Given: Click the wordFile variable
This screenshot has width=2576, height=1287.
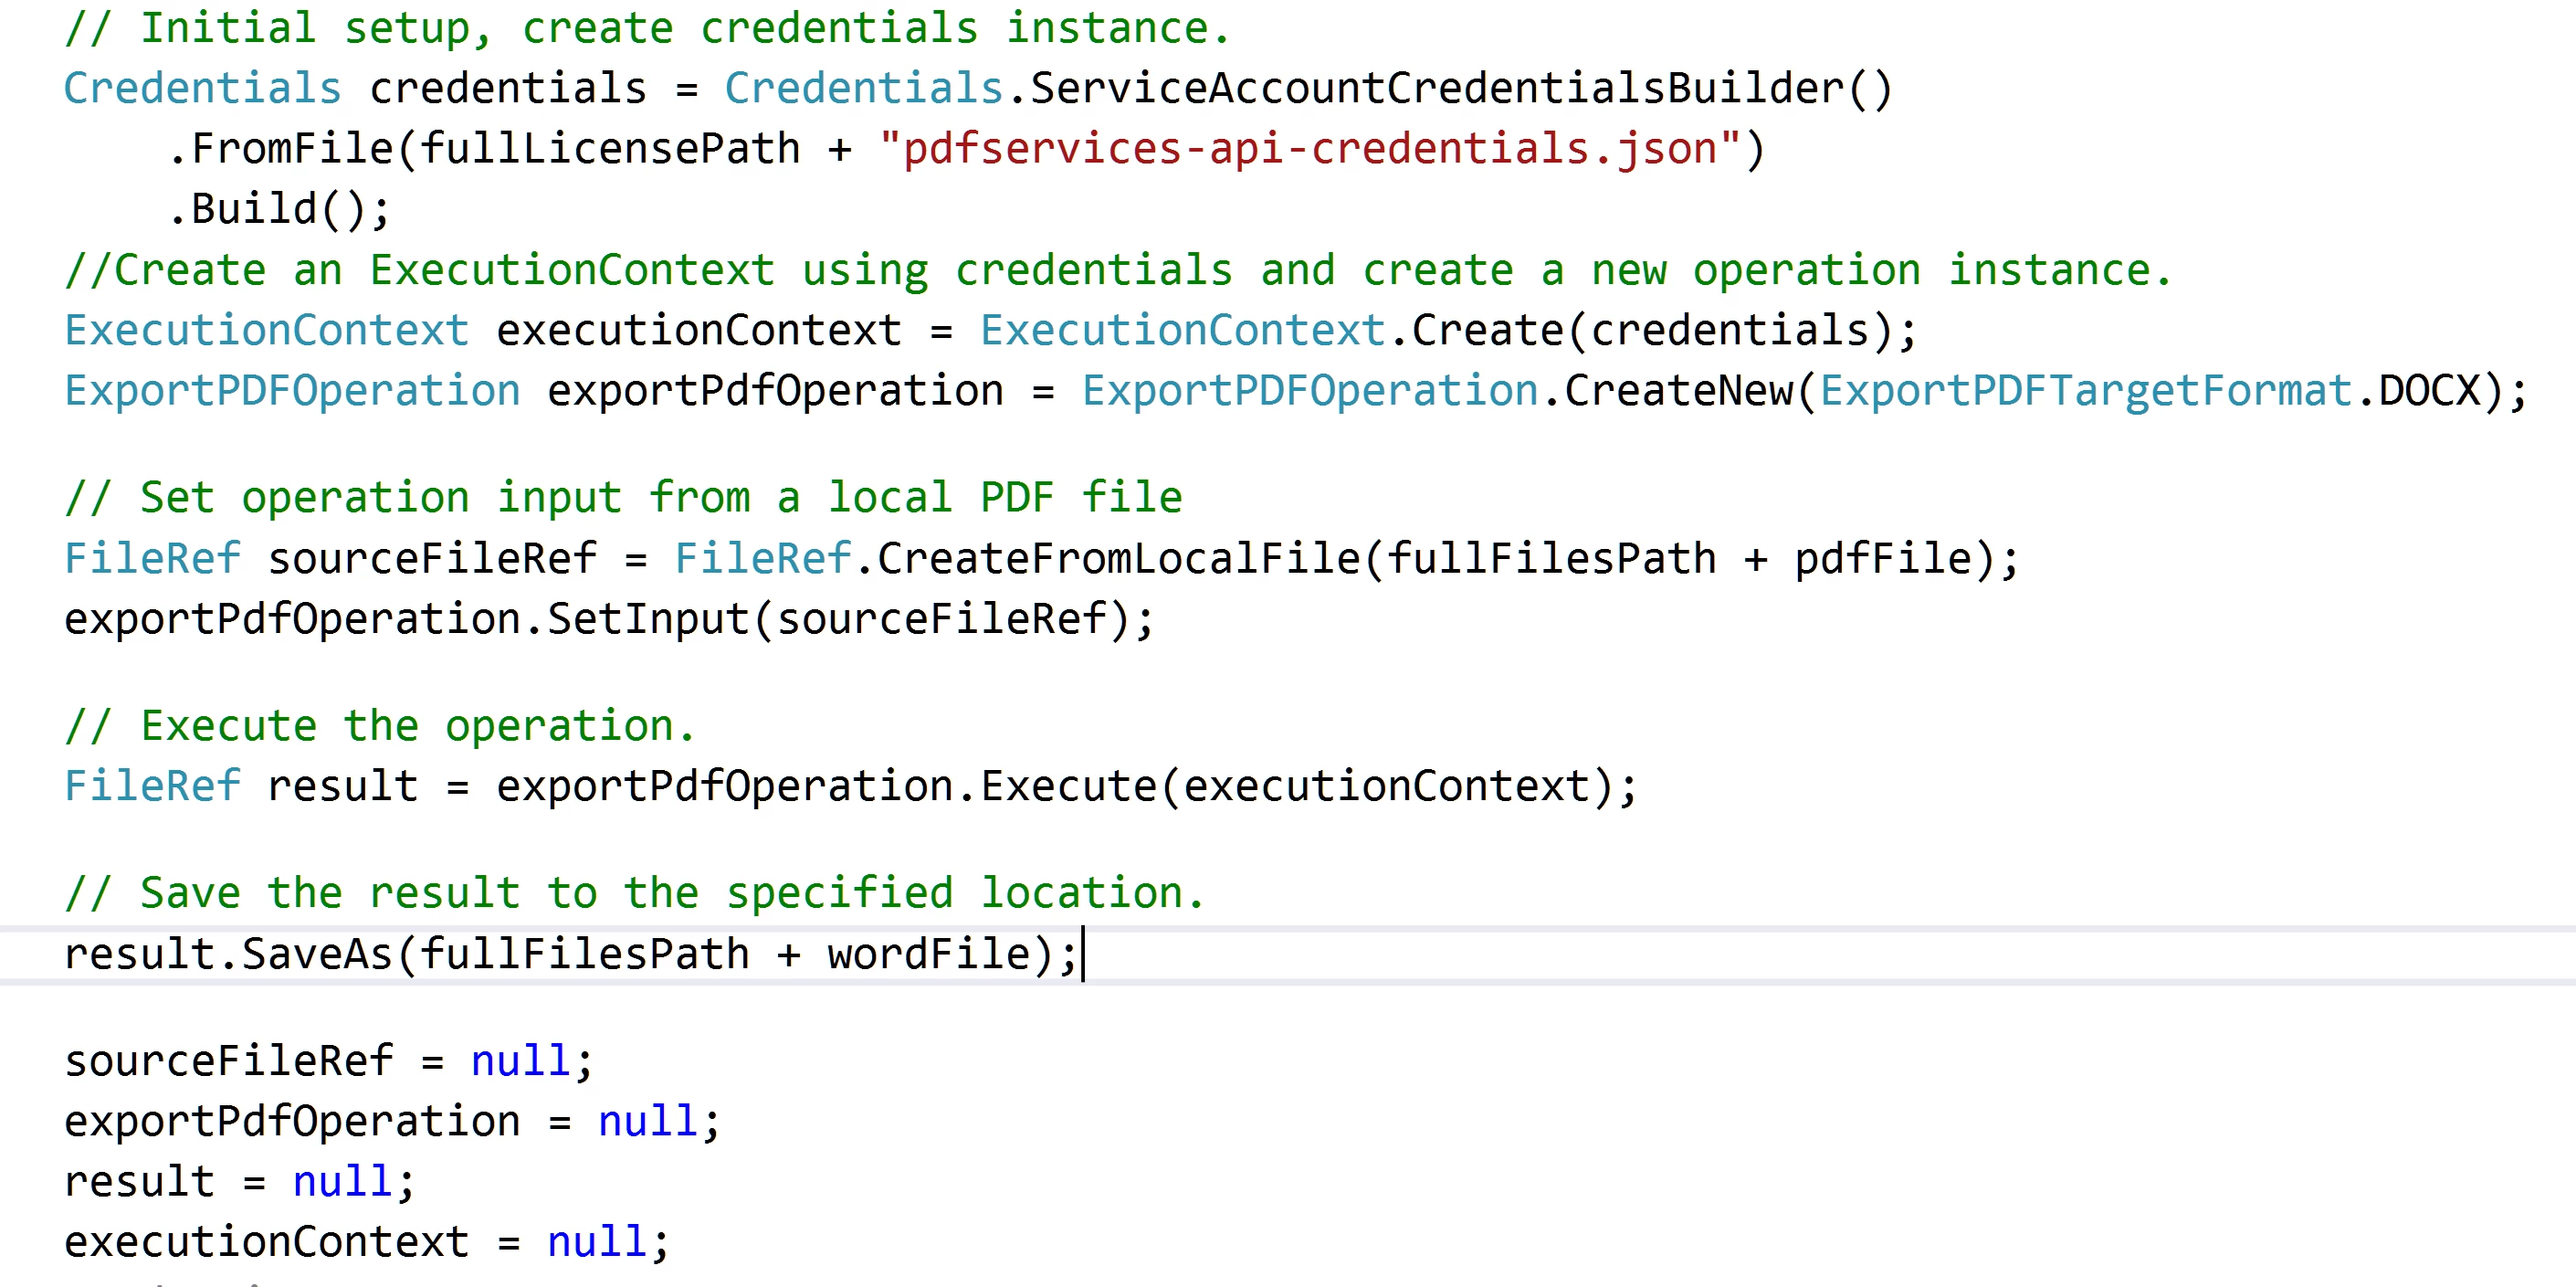Looking at the screenshot, I should click(928, 954).
